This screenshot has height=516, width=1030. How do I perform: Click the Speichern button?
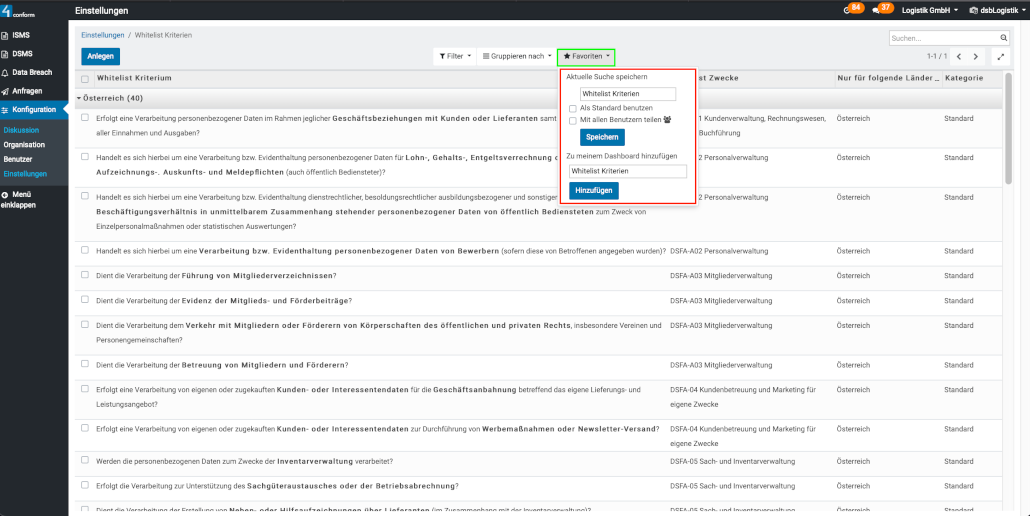tap(601, 137)
